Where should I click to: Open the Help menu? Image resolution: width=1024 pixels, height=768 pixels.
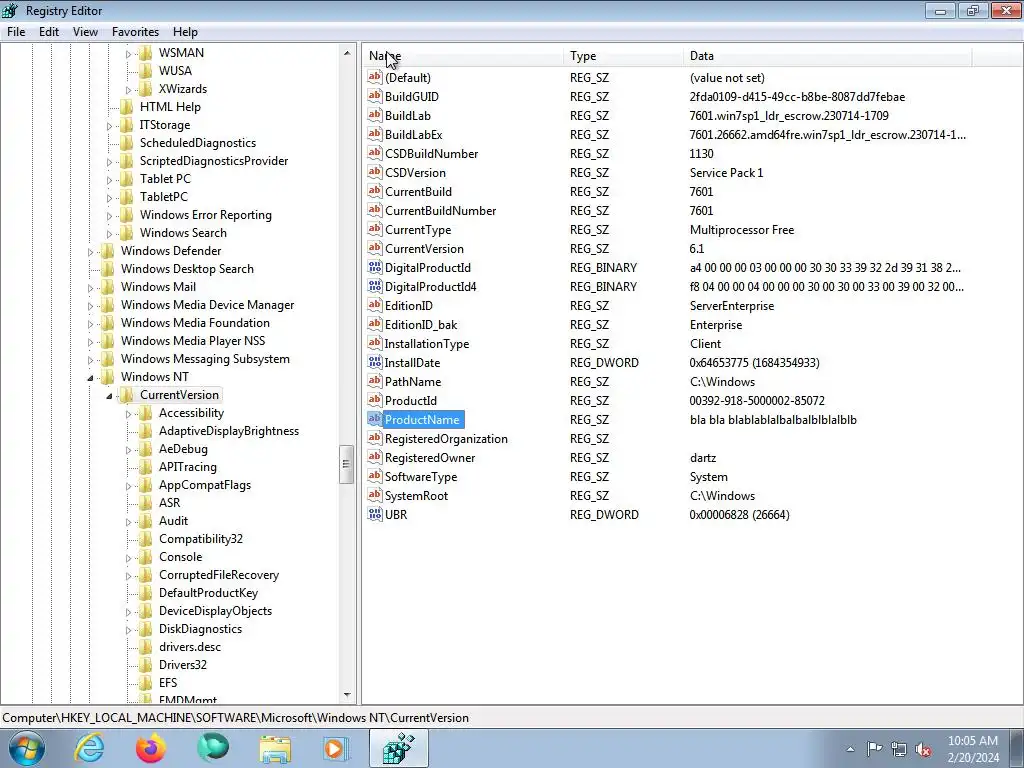coord(185,31)
